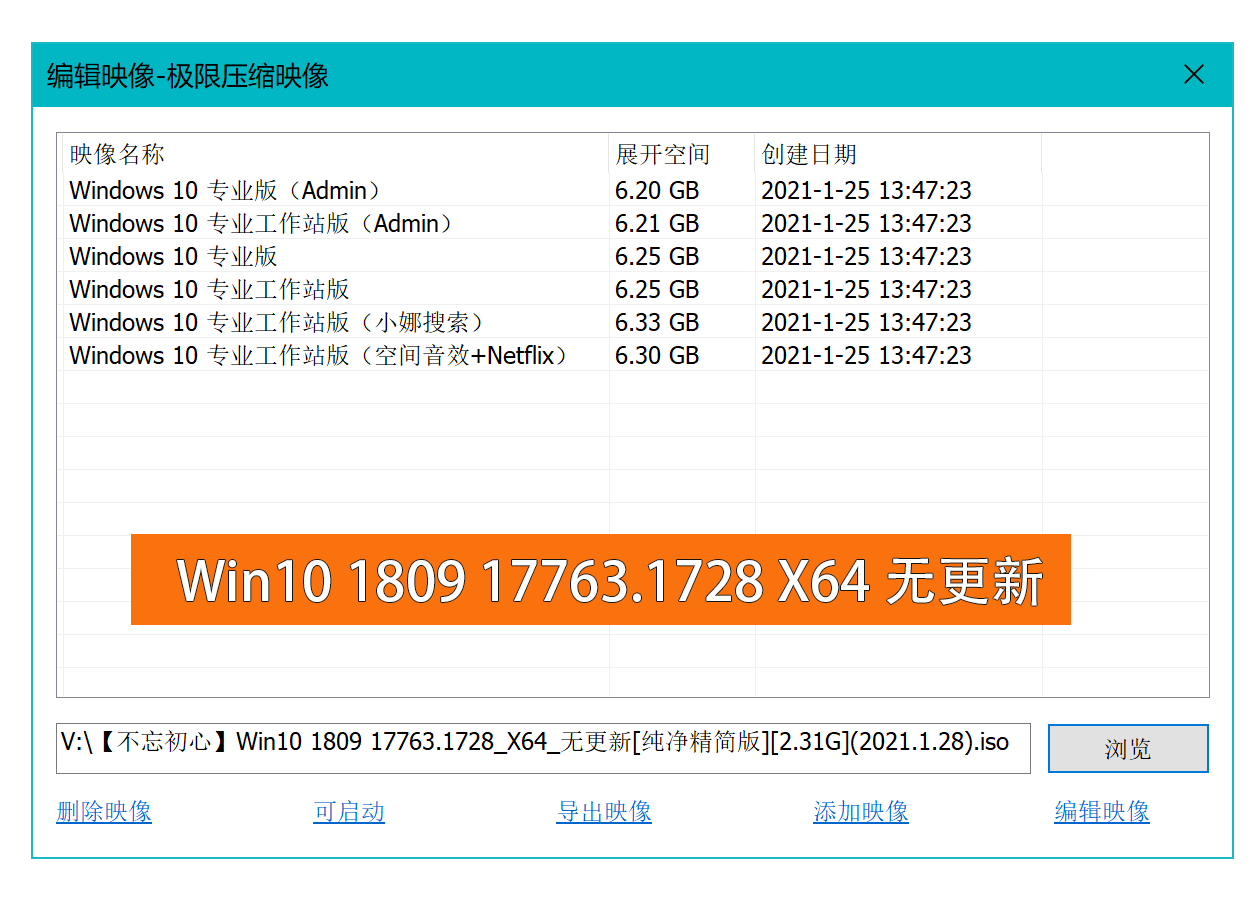The image size is (1257, 912).
Task: Click date cell in 空间音效+Netflix row
Action: click(x=866, y=355)
